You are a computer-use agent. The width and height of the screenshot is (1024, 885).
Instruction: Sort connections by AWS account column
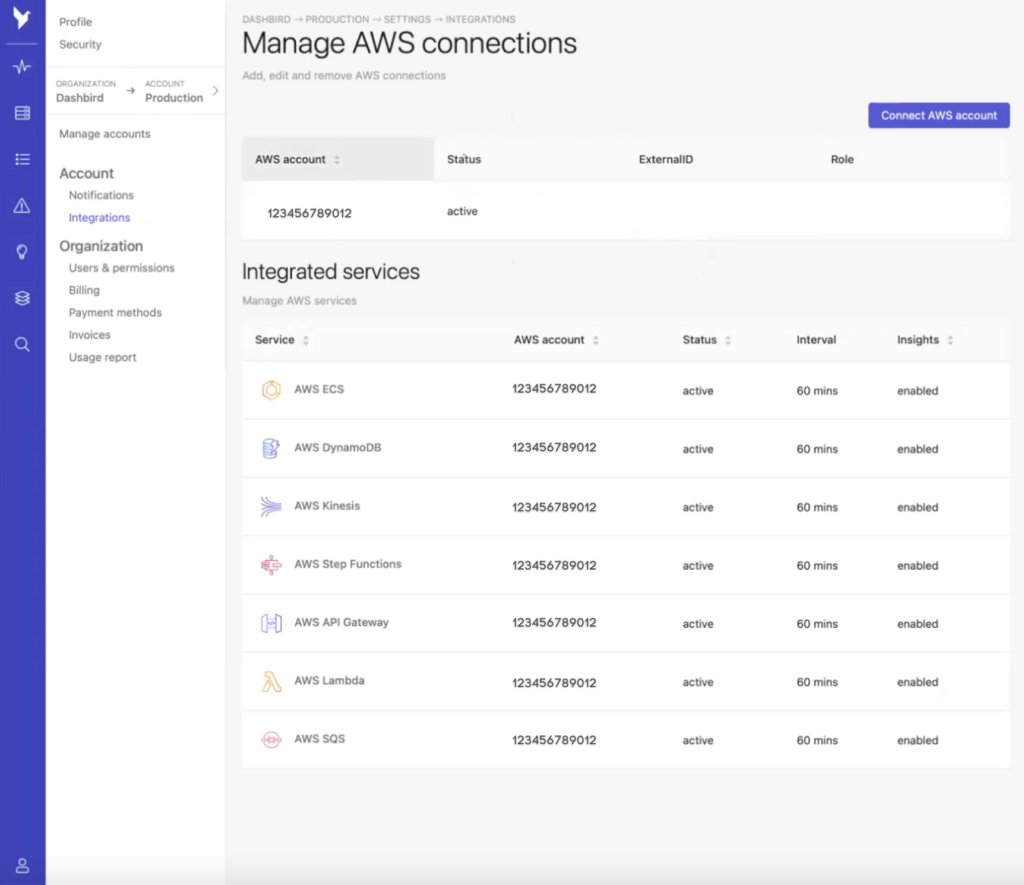[337, 159]
